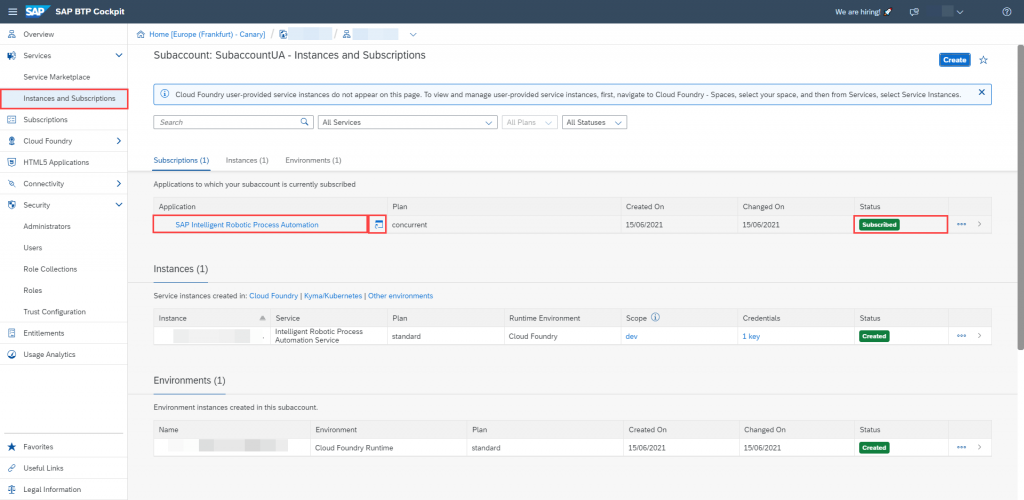
Task: Open Trust Configuration menu item
Action: [x=54, y=312]
